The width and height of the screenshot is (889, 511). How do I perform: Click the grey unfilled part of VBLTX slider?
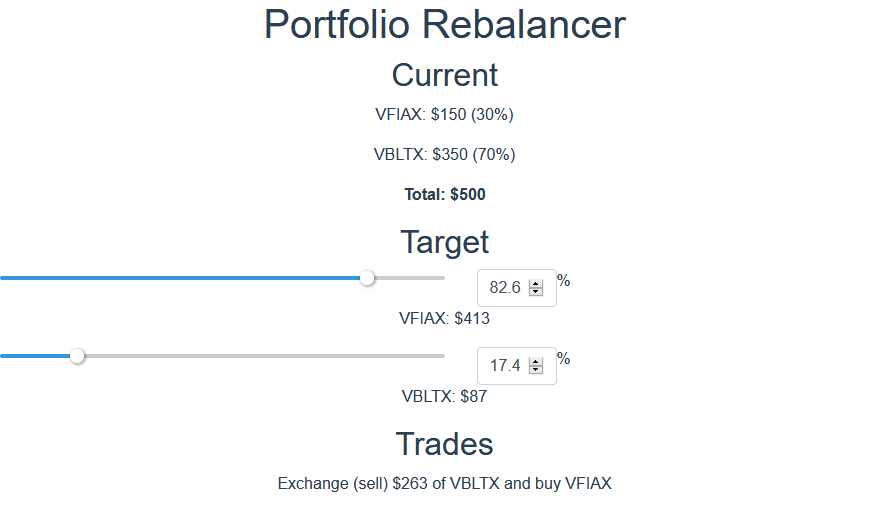pos(265,356)
